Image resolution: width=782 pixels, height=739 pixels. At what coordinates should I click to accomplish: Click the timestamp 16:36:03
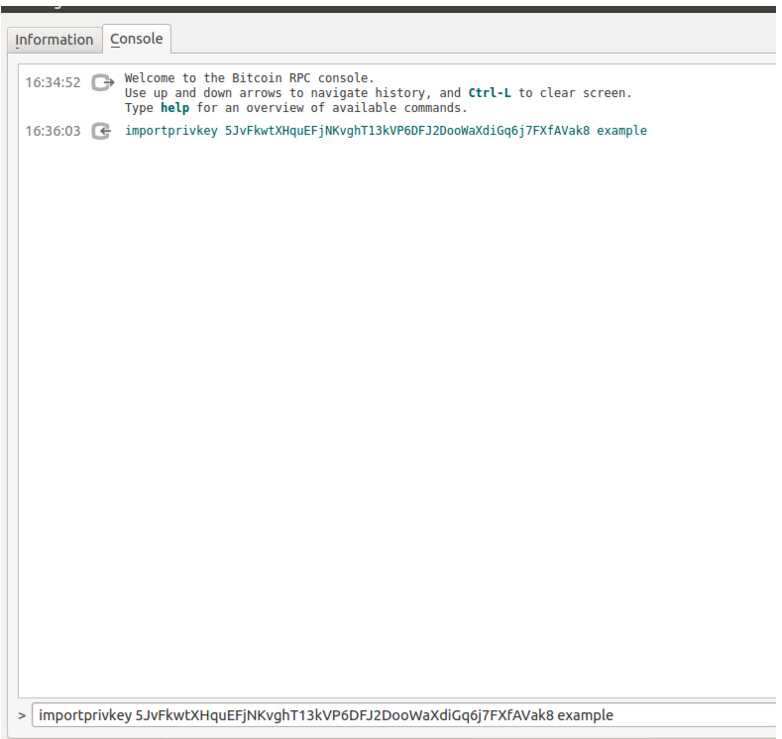pyautogui.click(x=53, y=131)
